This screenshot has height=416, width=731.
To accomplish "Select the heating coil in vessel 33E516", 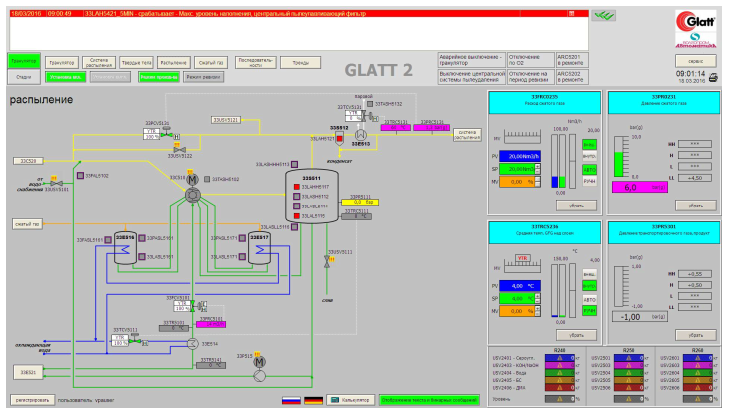I will [125, 250].
